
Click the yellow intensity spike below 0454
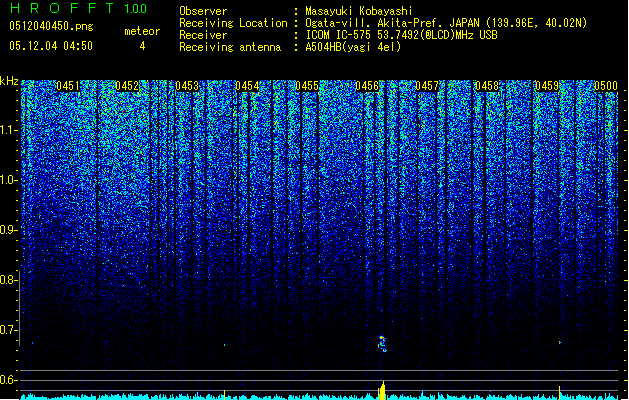[224, 394]
